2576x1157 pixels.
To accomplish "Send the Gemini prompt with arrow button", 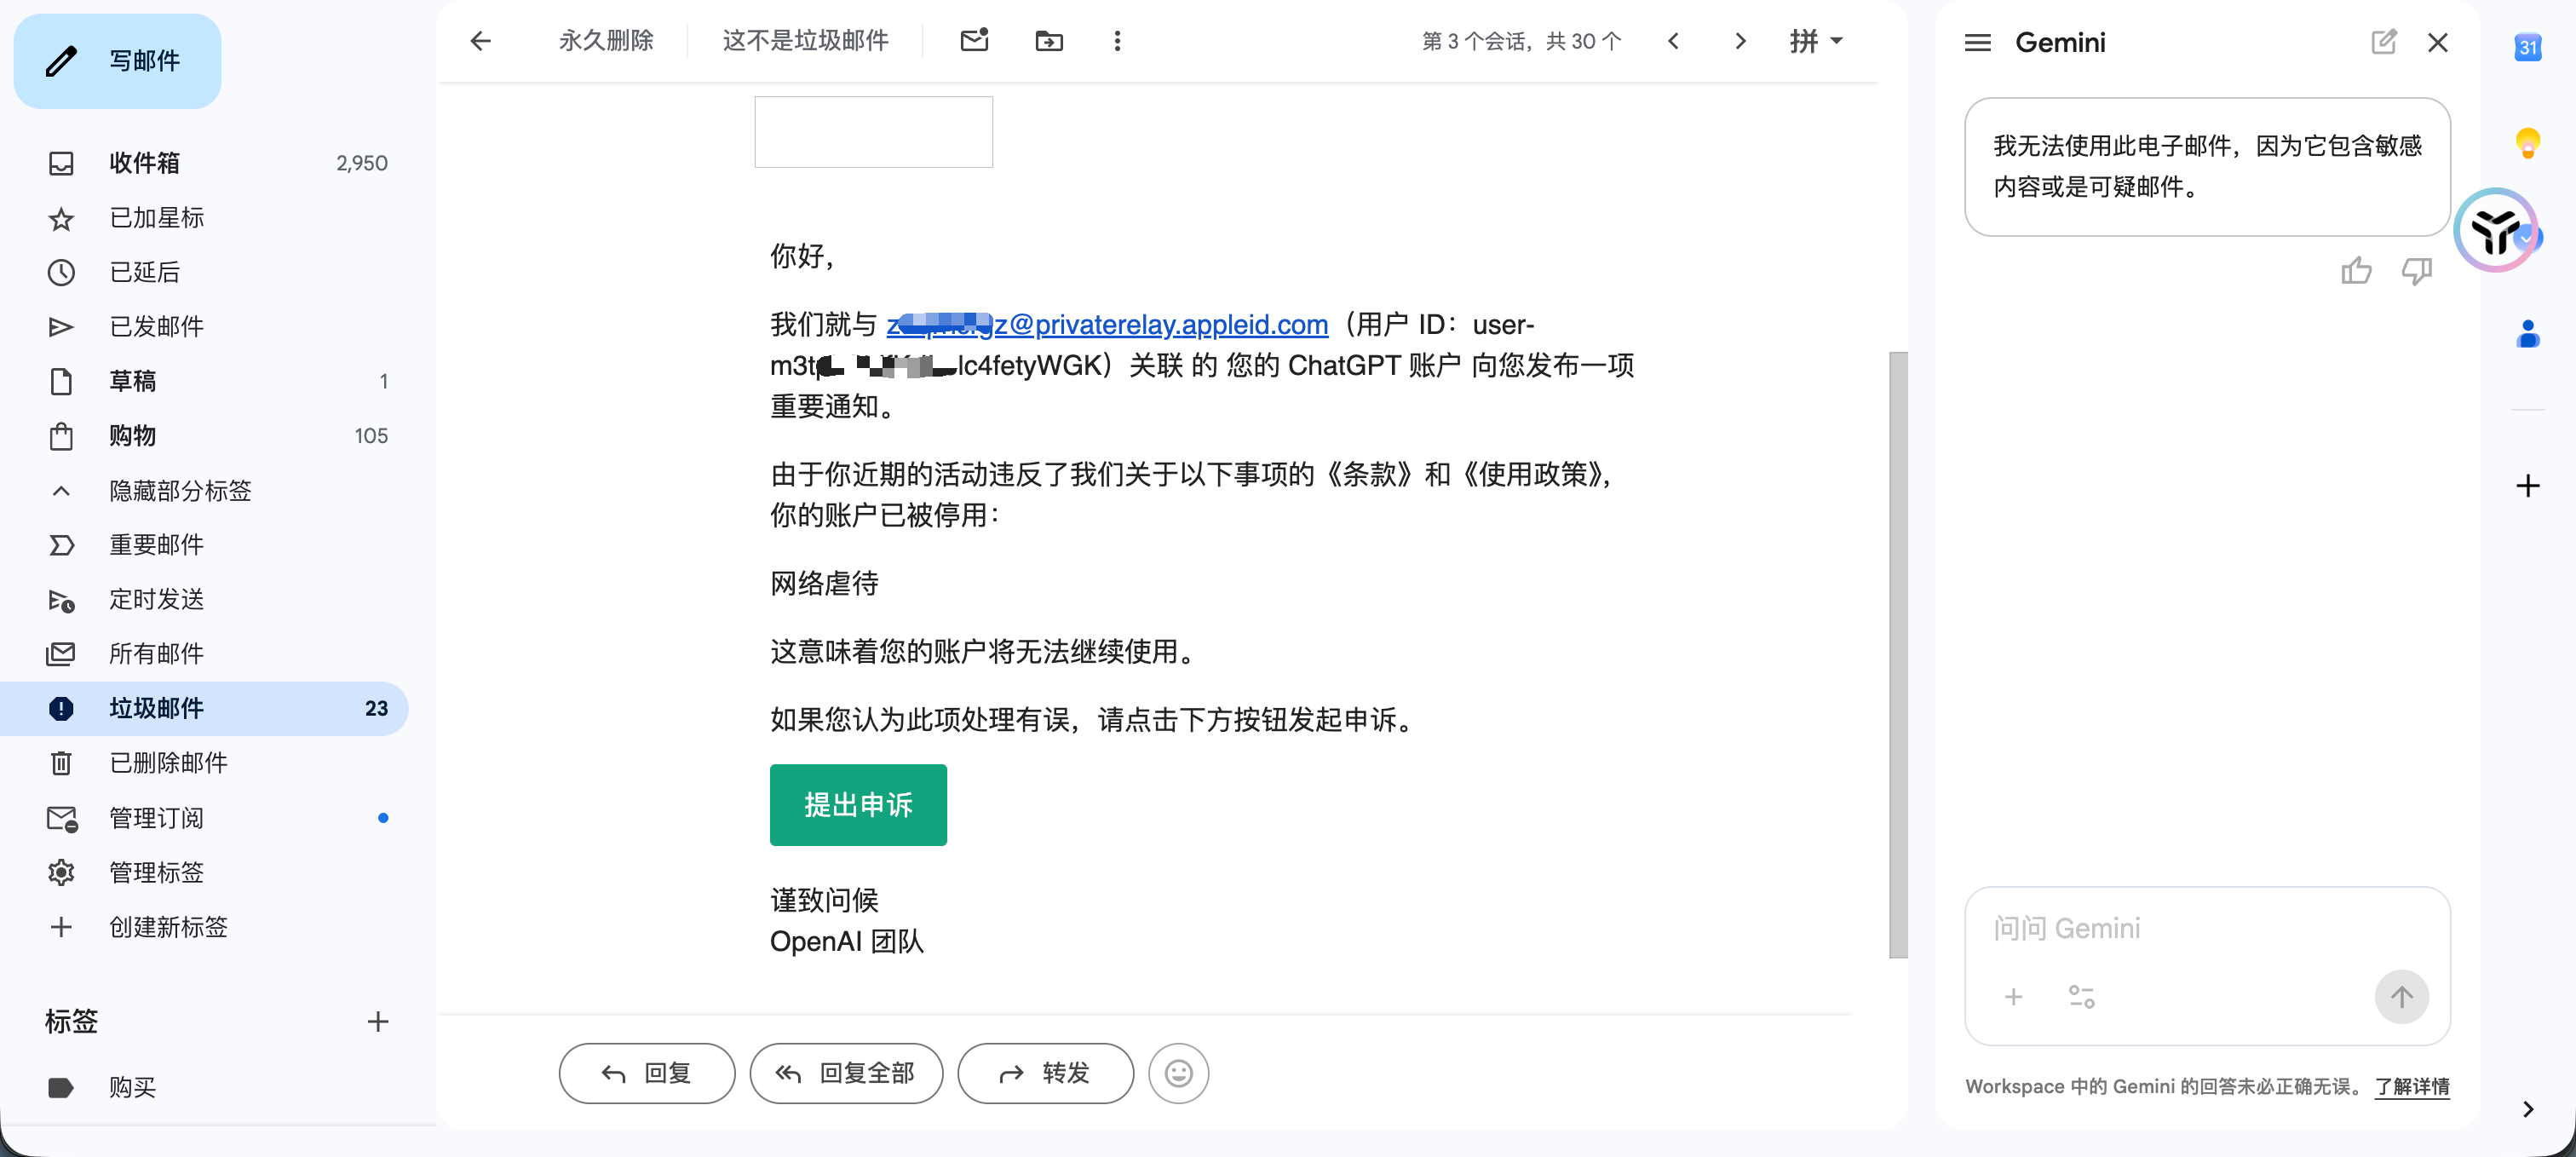I will point(2401,997).
